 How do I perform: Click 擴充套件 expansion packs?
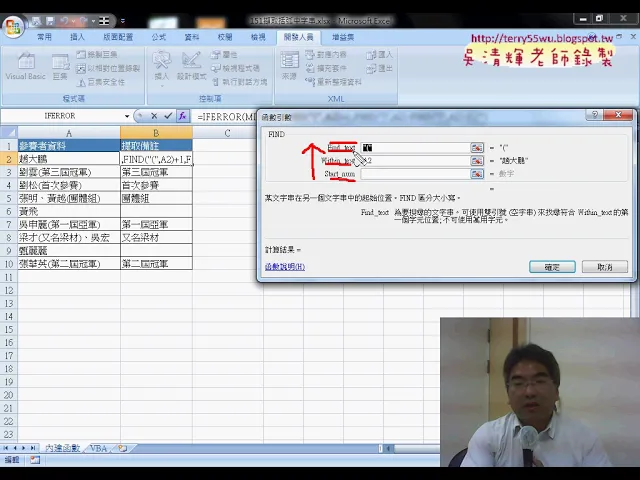tap(326, 68)
